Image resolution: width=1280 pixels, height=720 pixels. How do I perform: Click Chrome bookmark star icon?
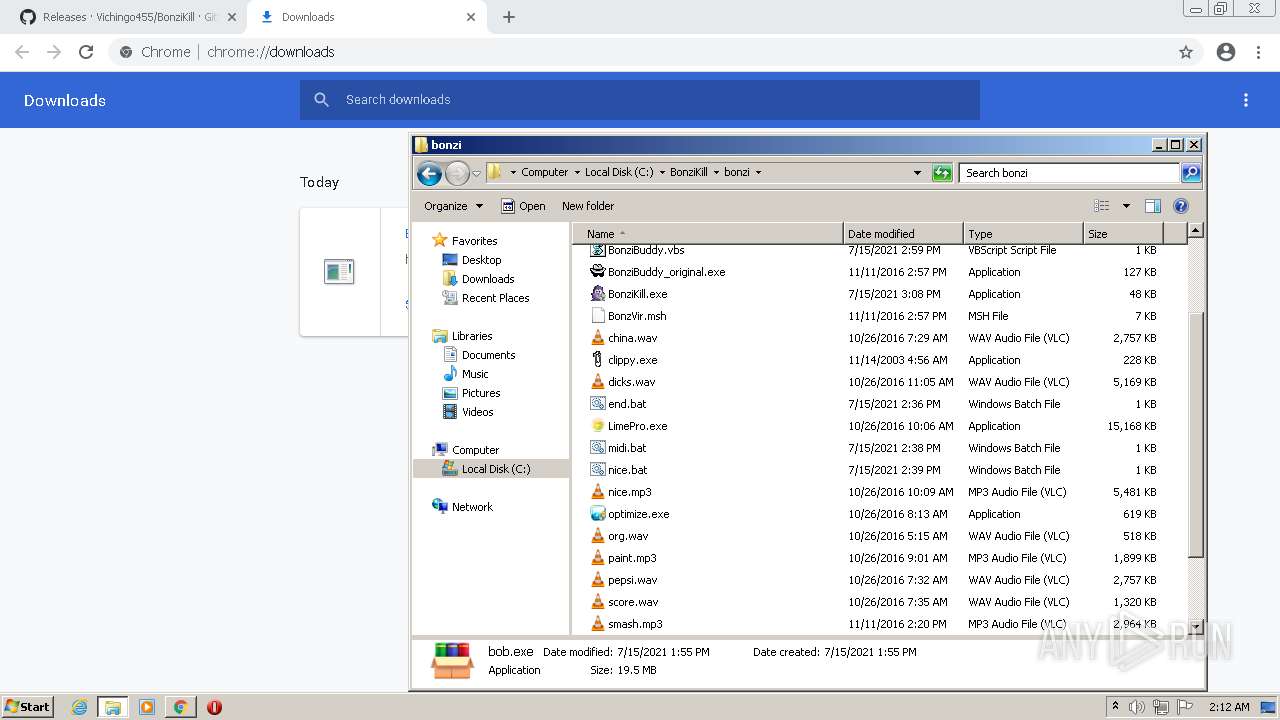(1186, 52)
